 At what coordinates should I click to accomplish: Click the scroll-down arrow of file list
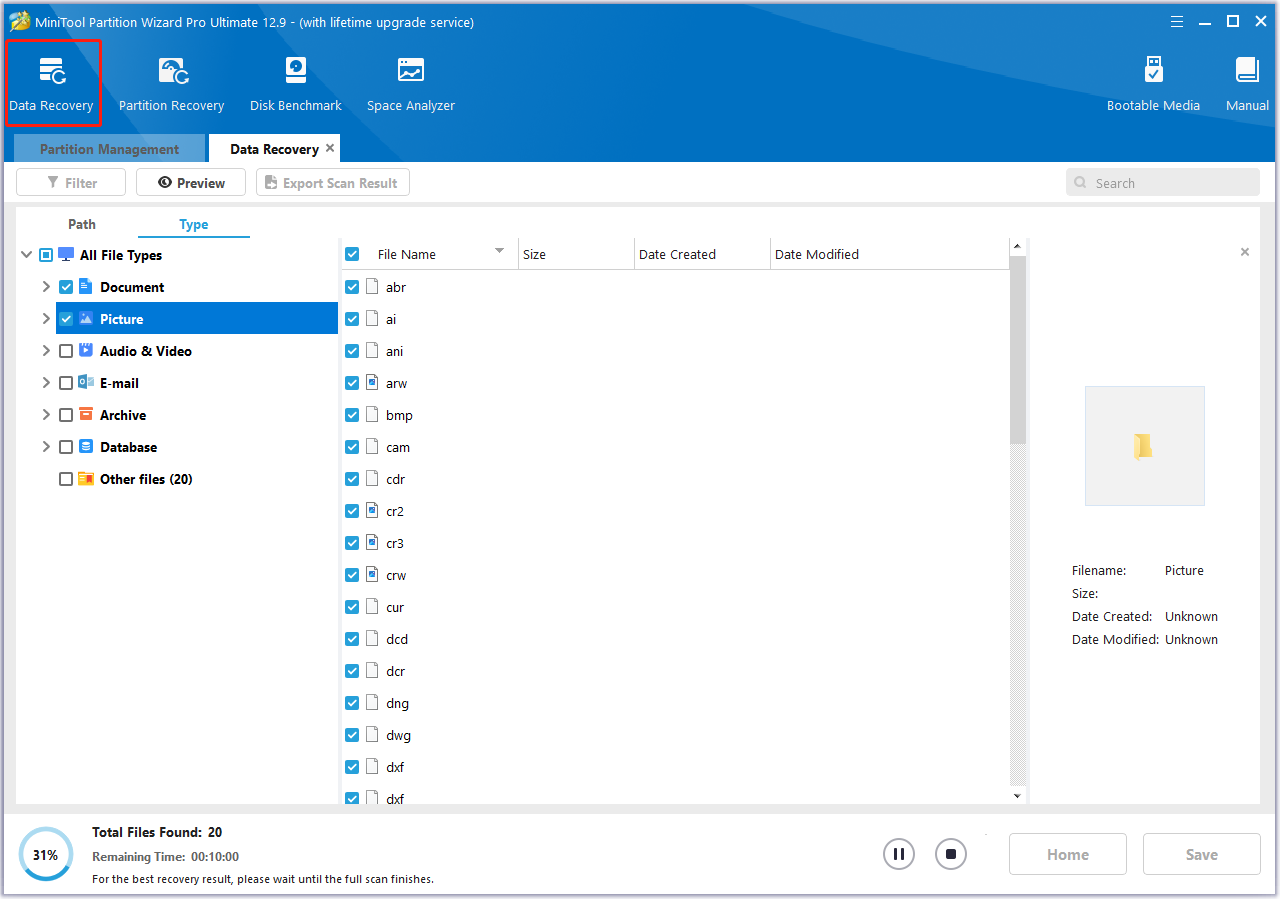point(1018,796)
